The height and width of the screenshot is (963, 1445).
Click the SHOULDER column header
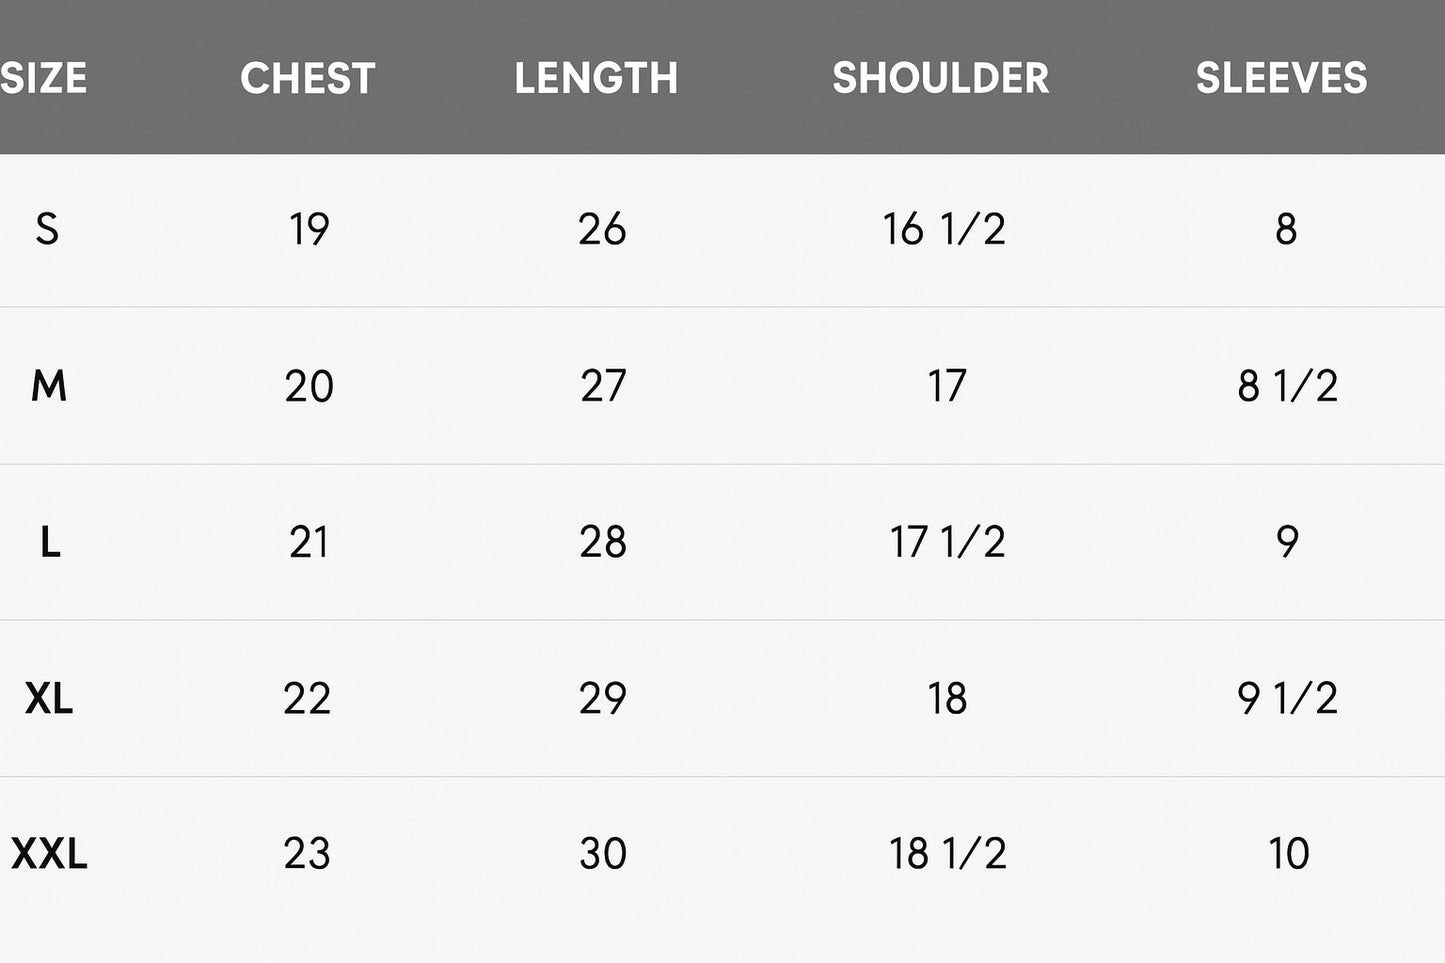click(941, 78)
